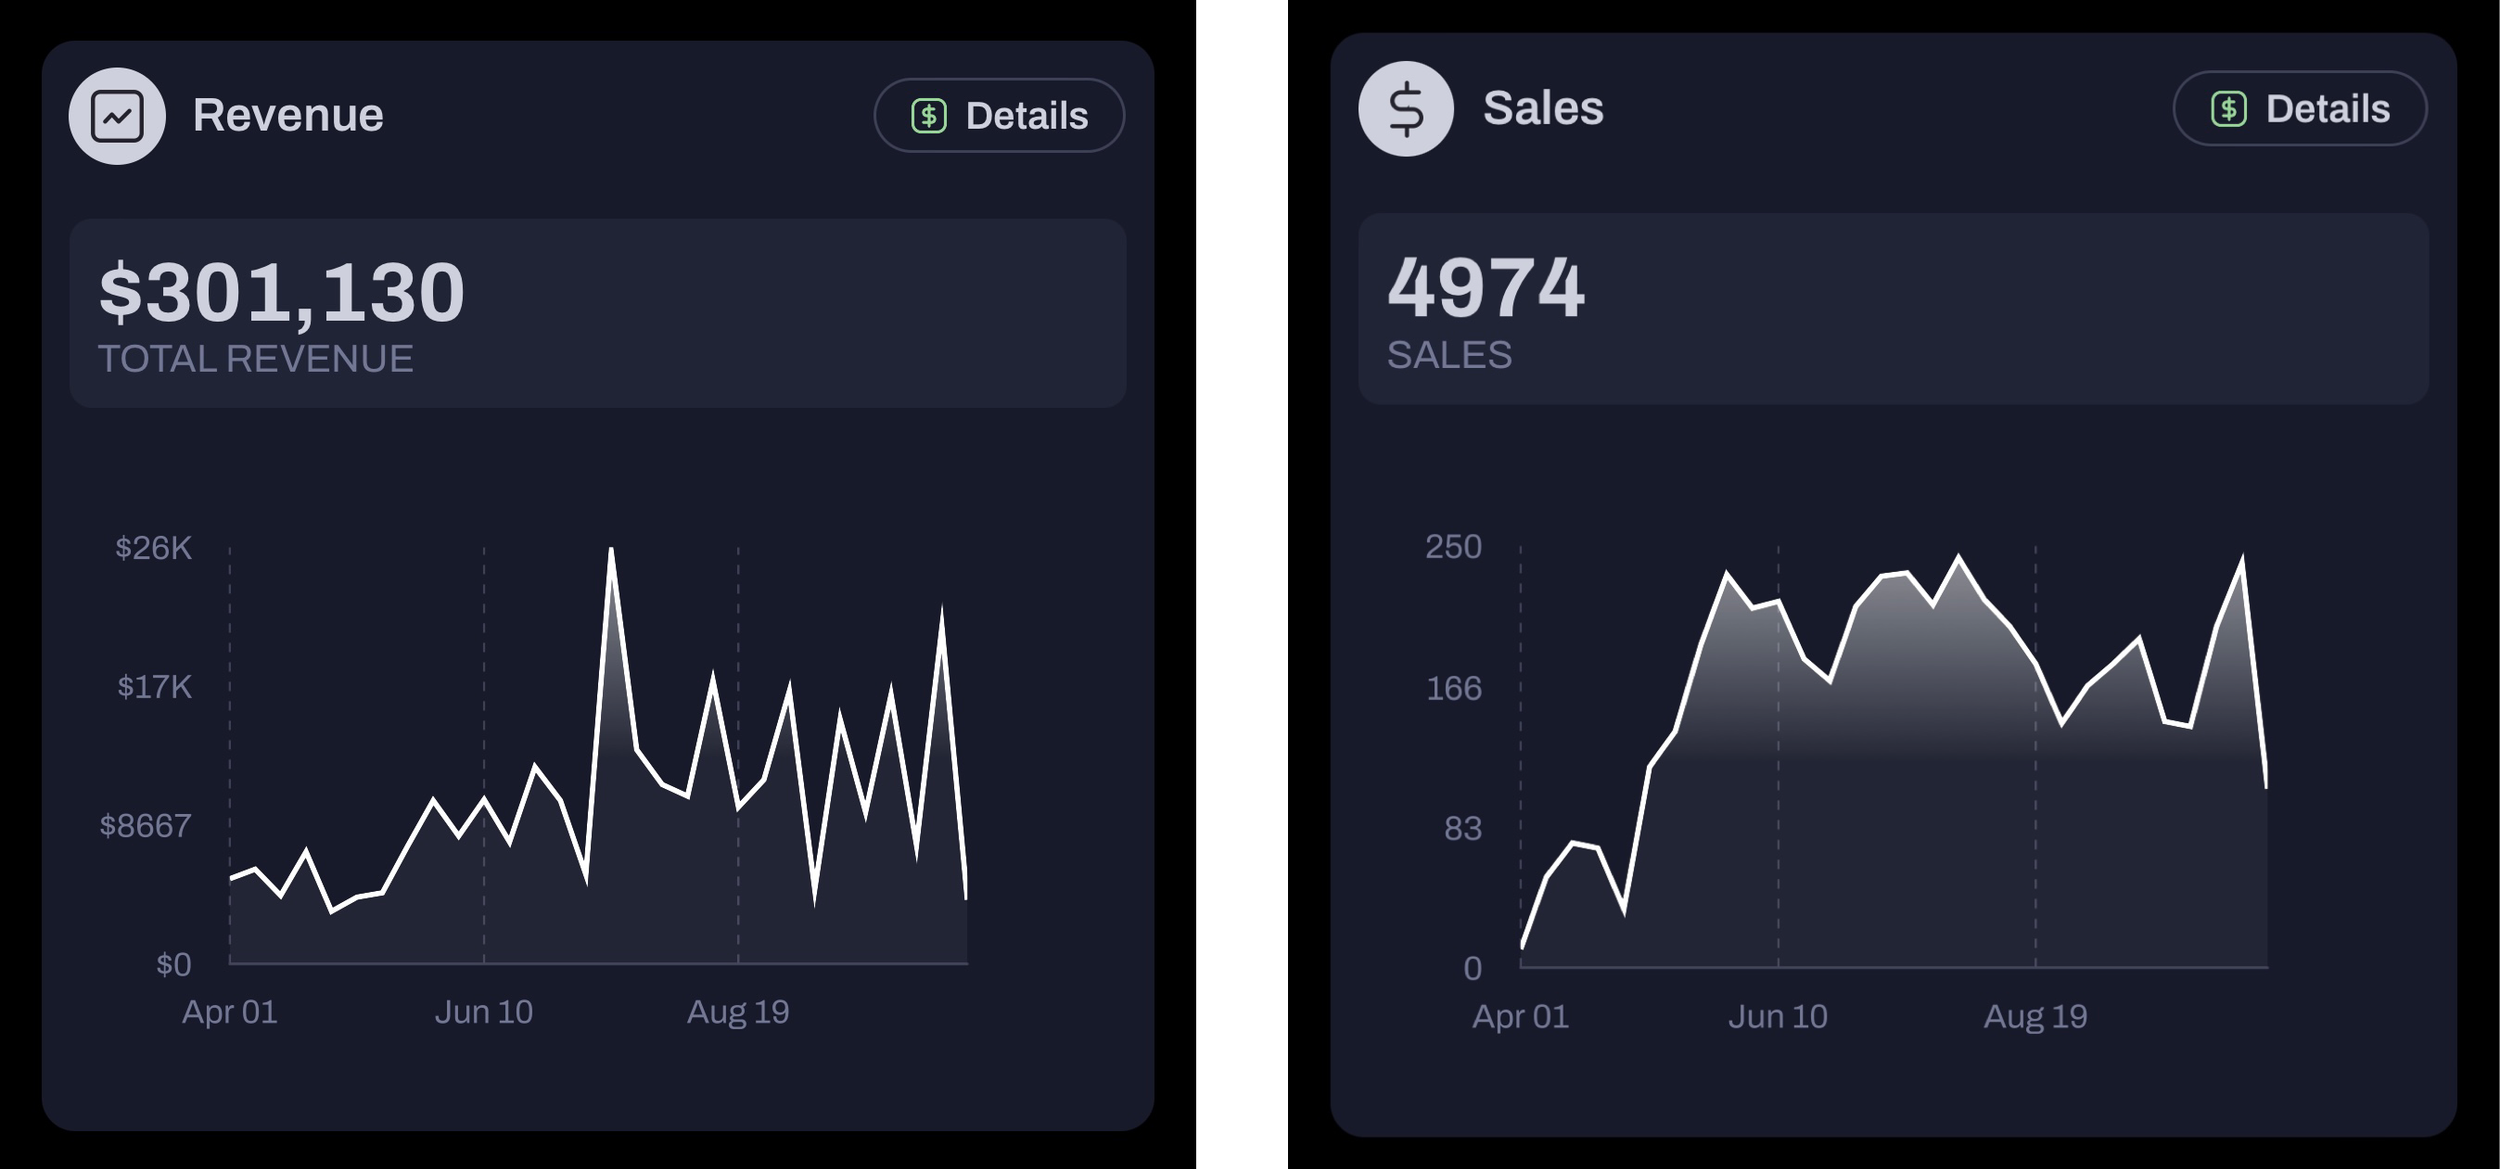Click the 166 axis label on sales chart
Image resolution: width=2500 pixels, height=1169 pixels.
(1453, 688)
